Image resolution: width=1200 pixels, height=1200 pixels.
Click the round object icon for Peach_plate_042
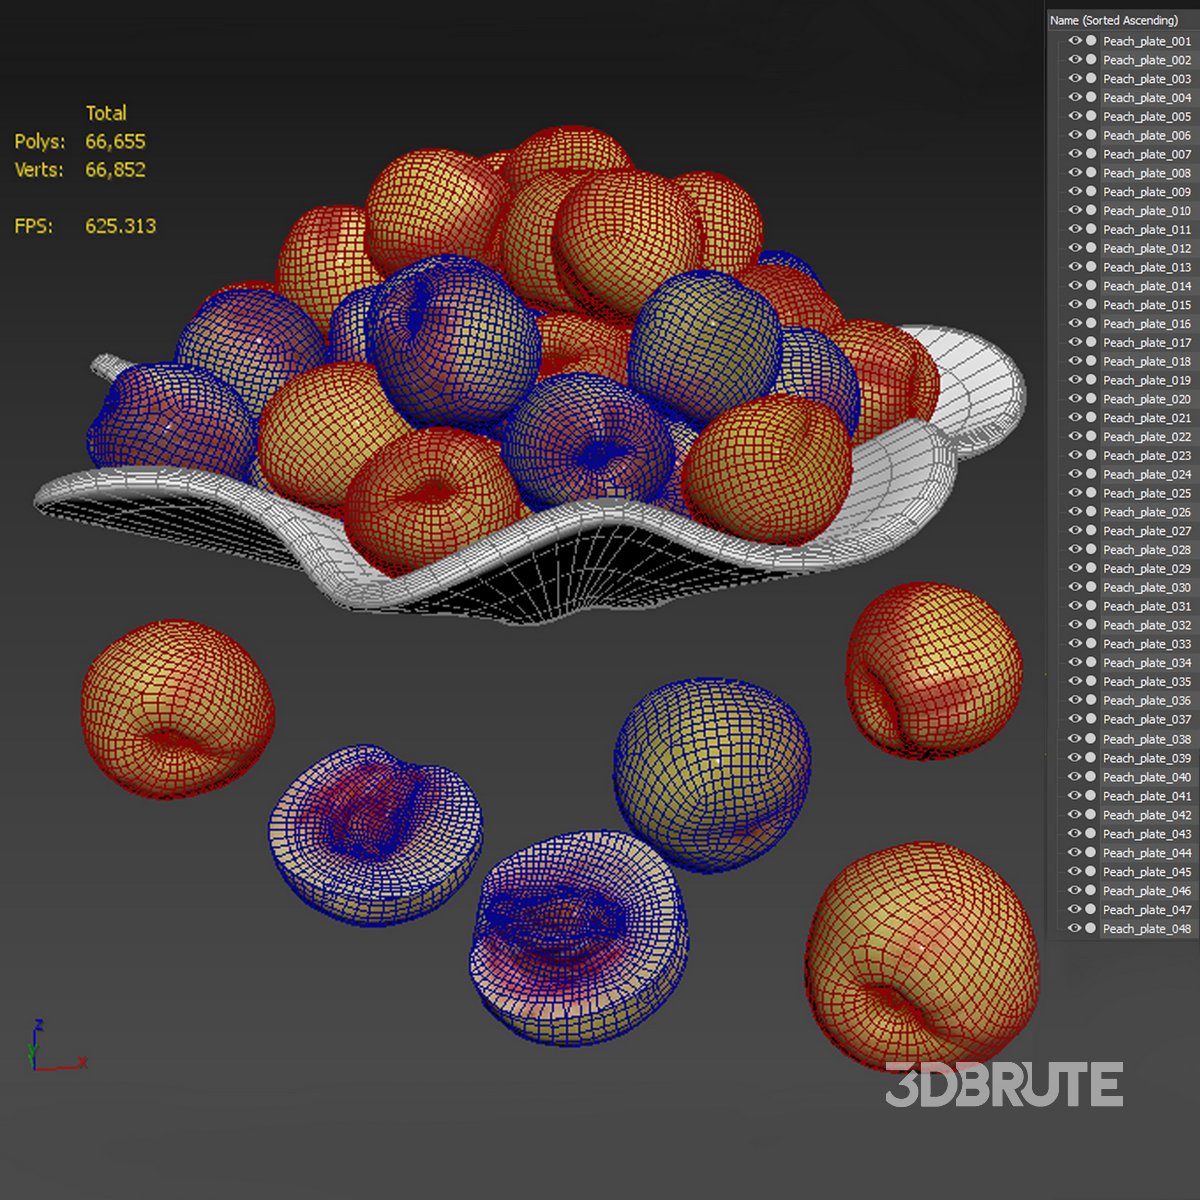click(1091, 815)
